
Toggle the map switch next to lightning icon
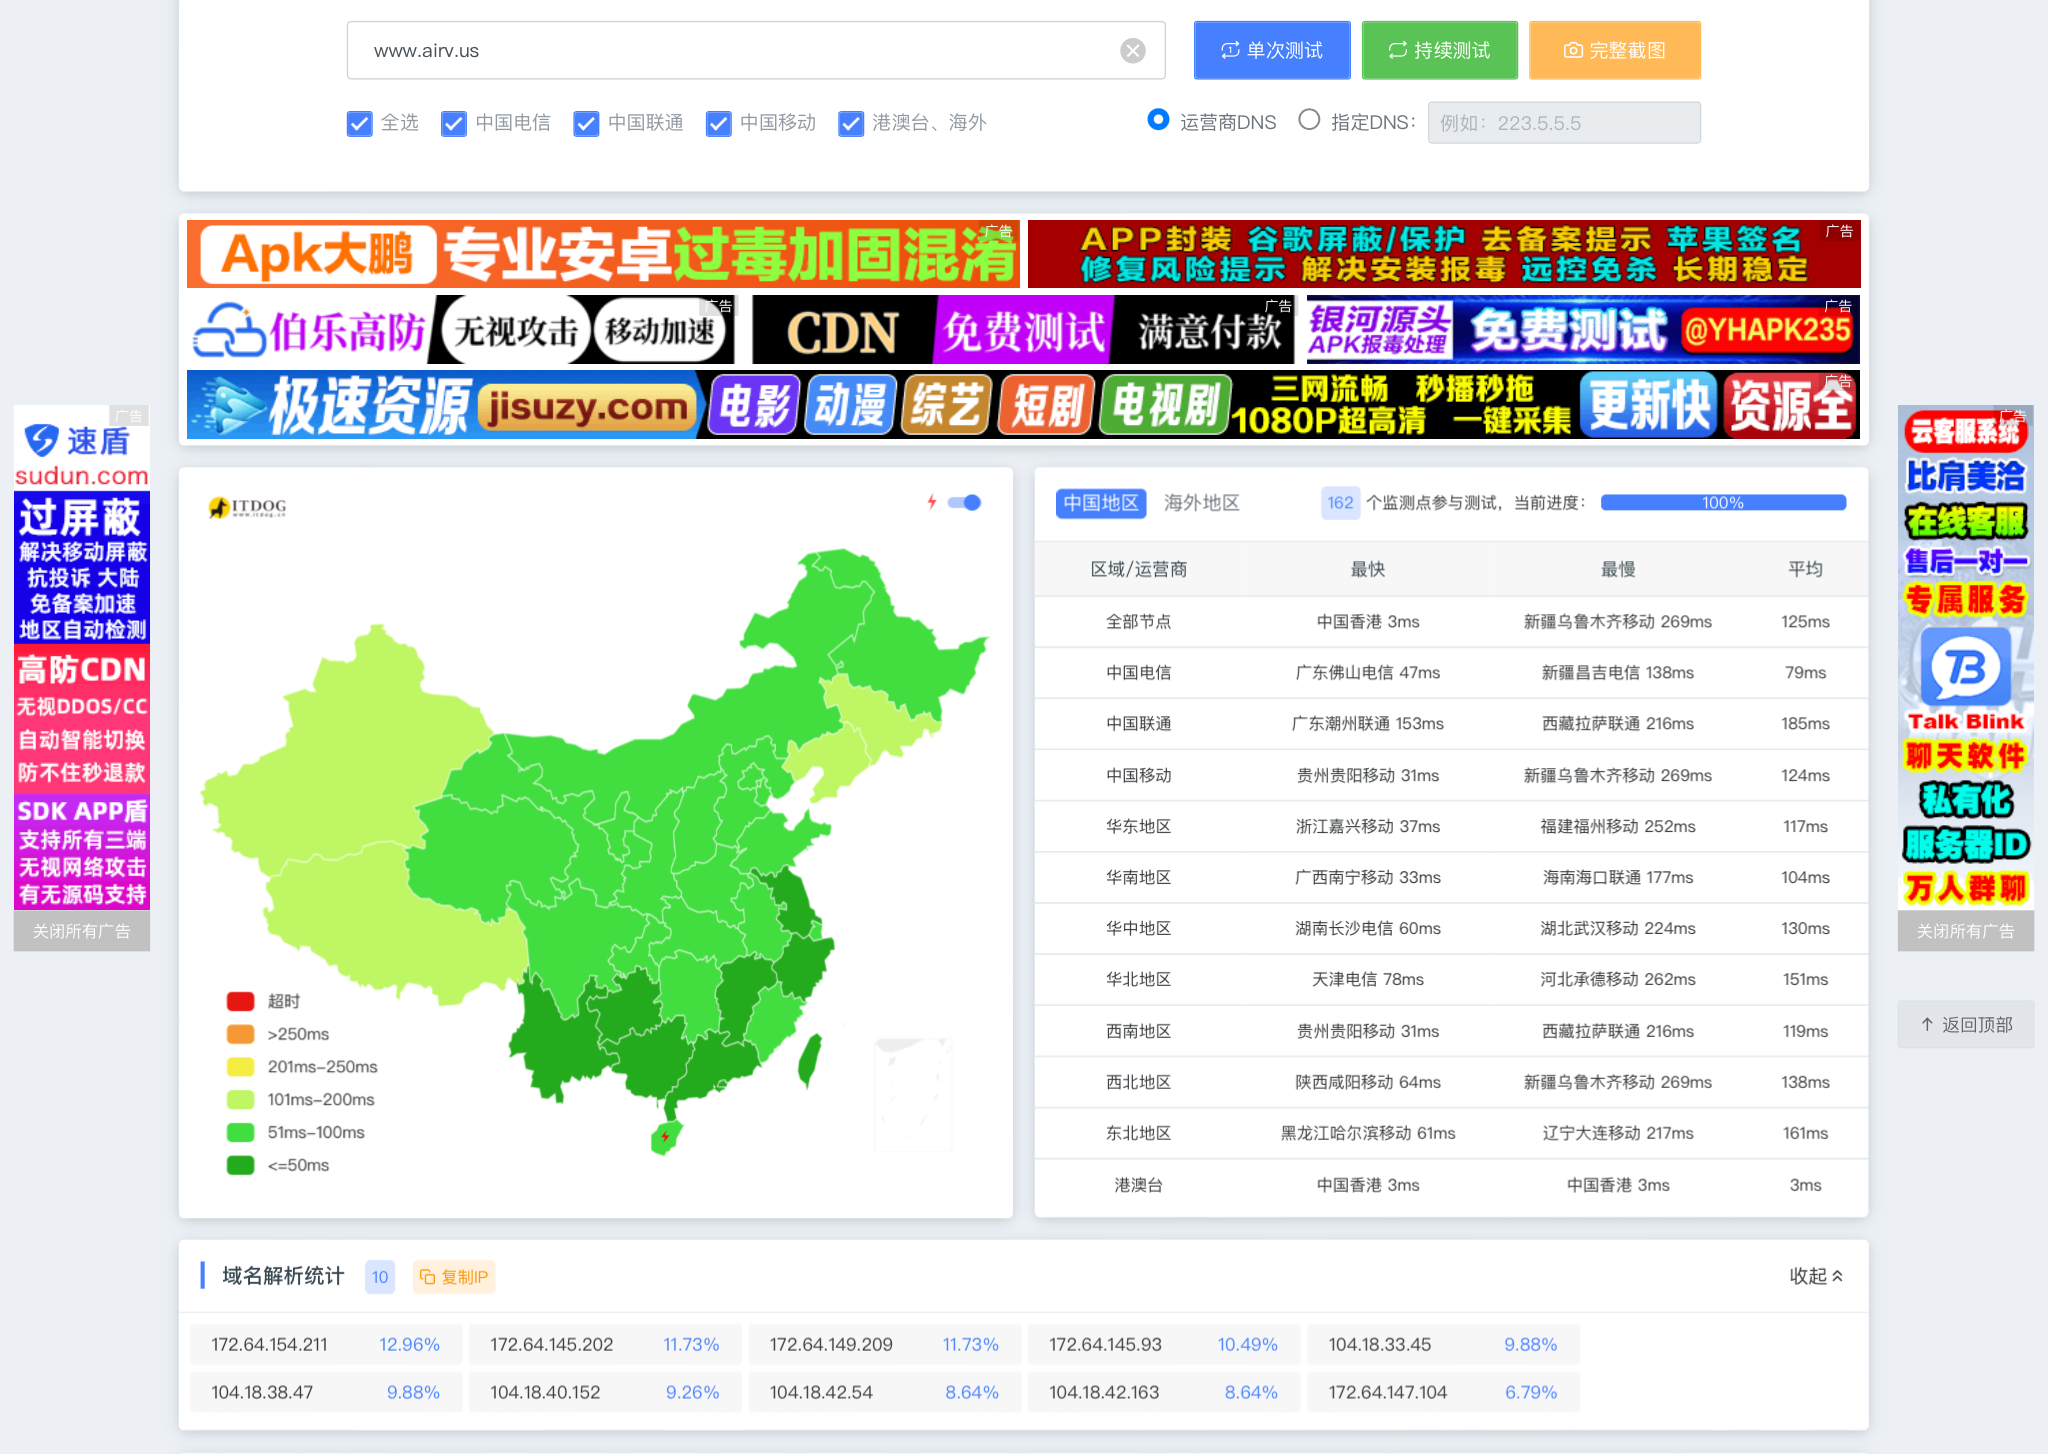tap(965, 502)
